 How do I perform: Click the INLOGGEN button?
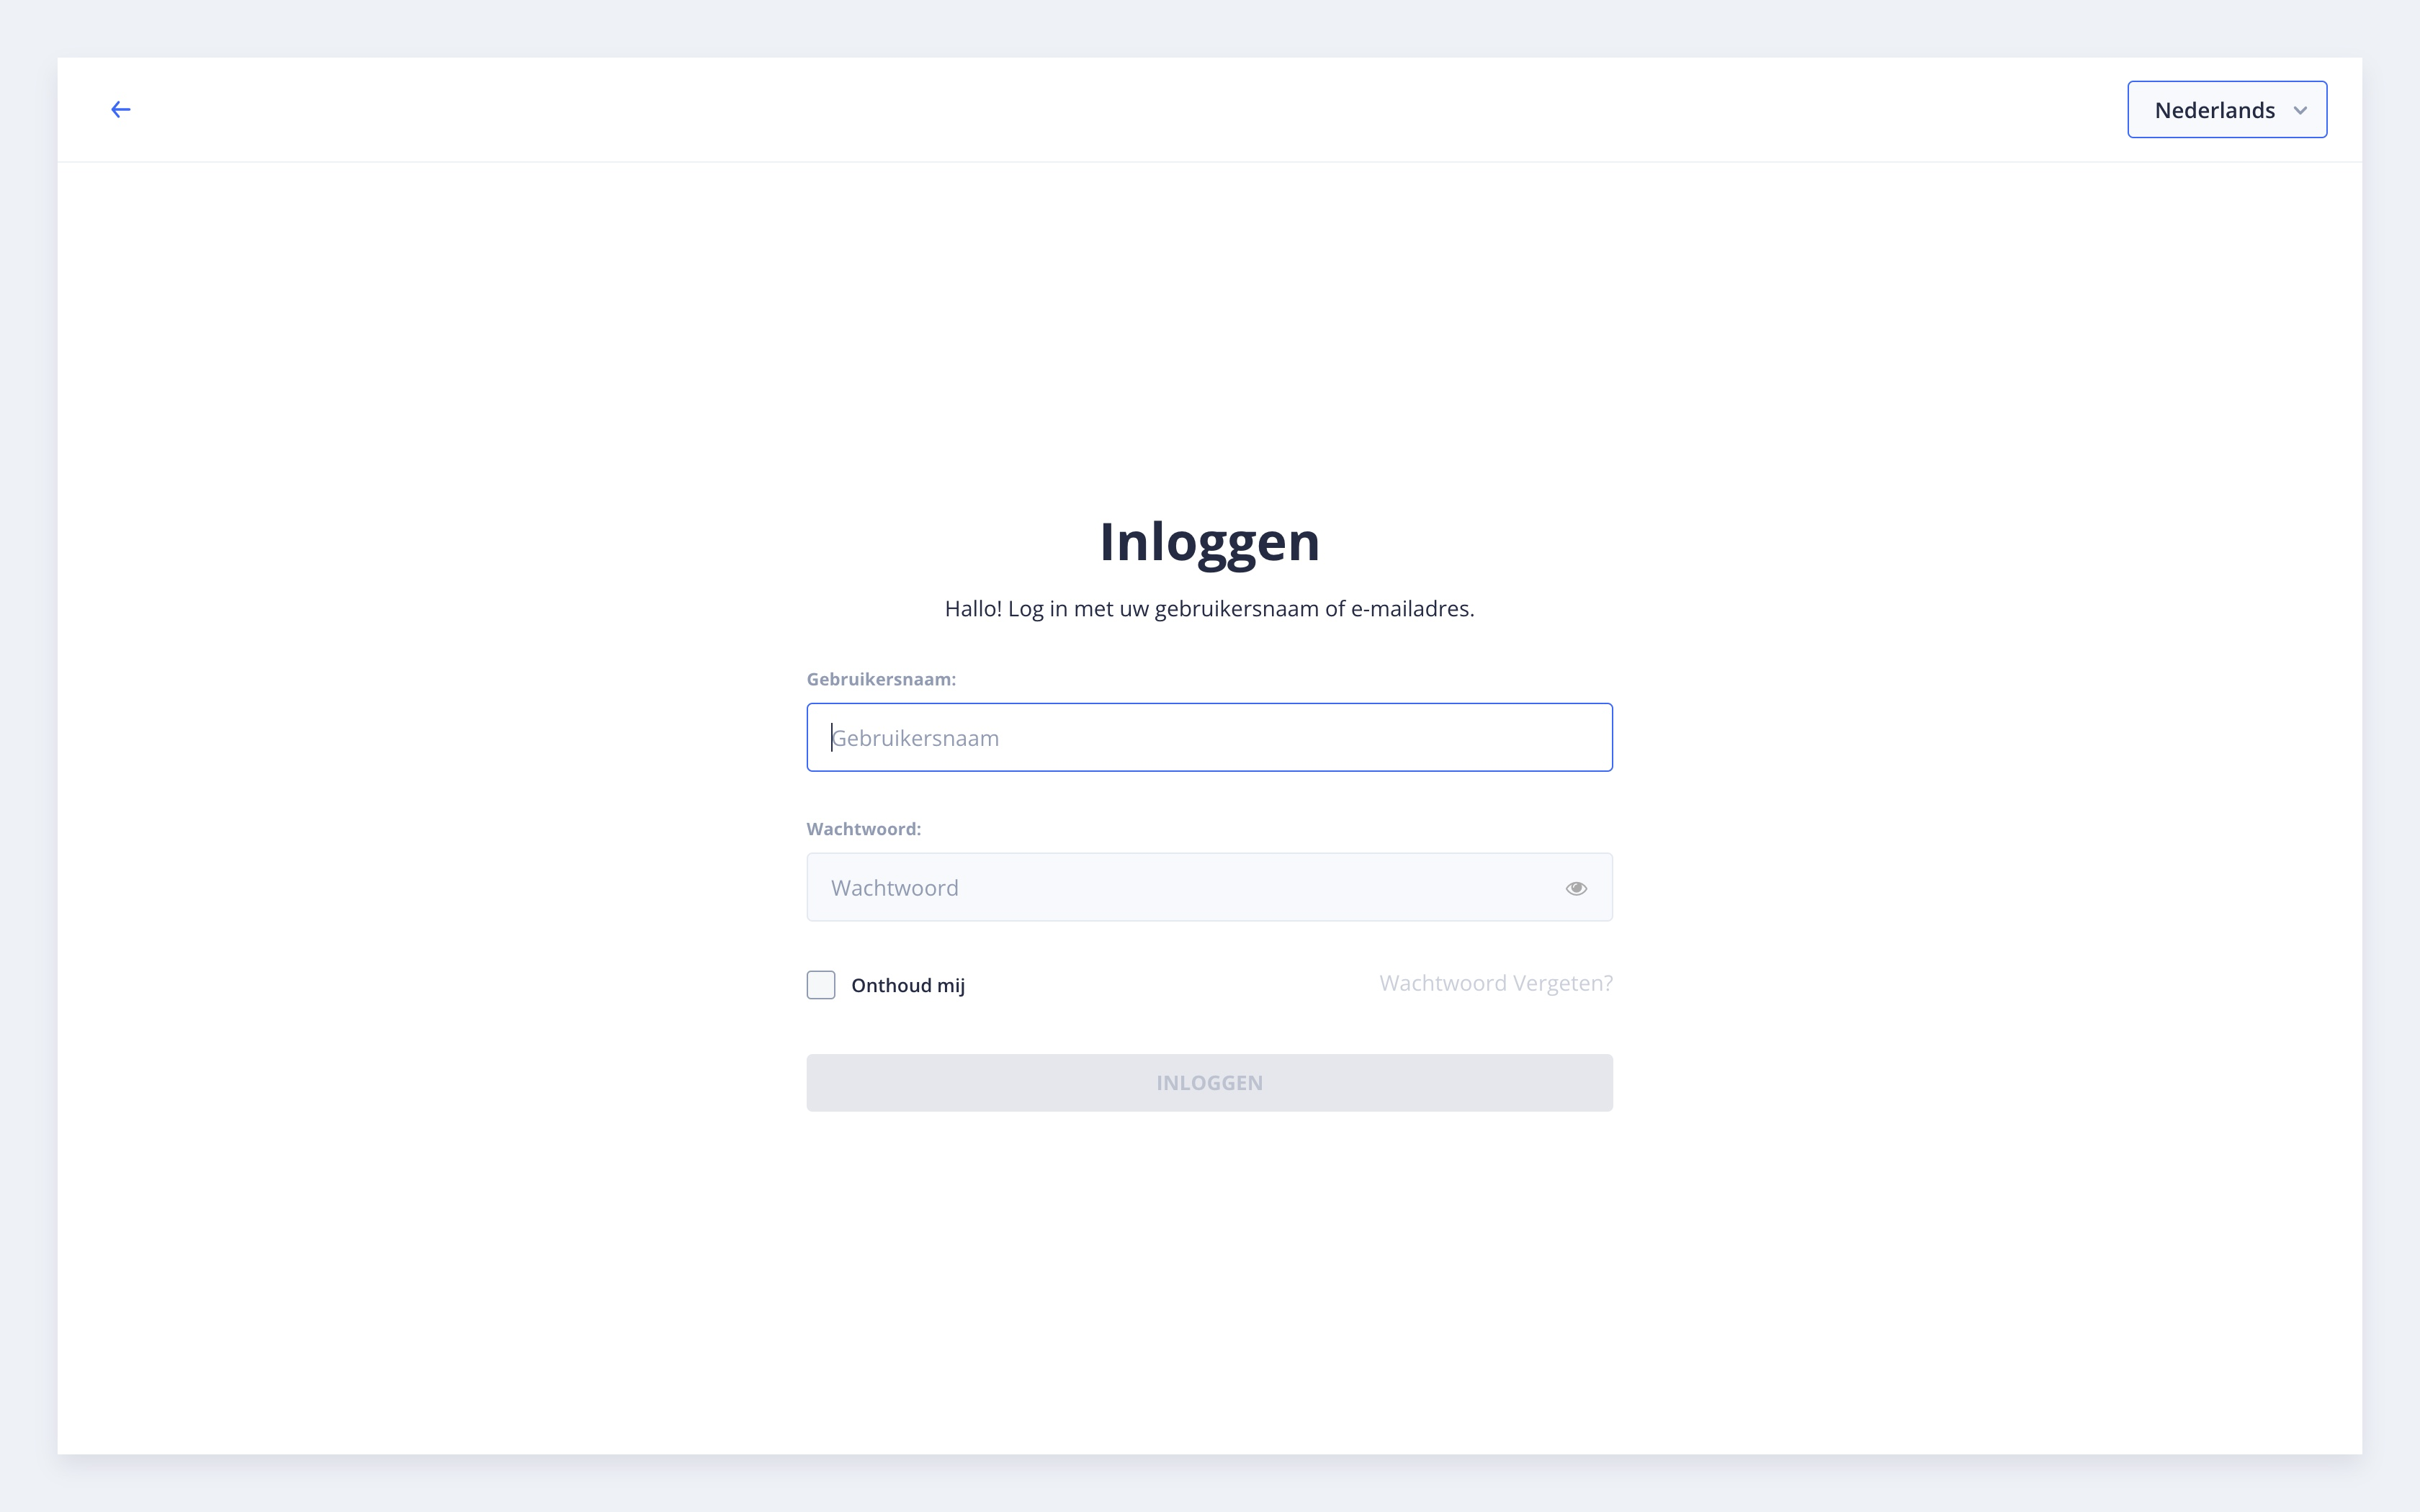pos(1209,1081)
